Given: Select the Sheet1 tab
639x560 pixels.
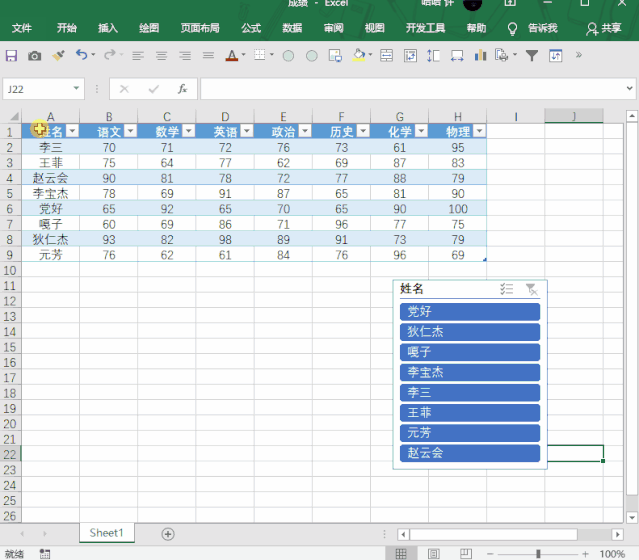Looking at the screenshot, I should click(106, 533).
